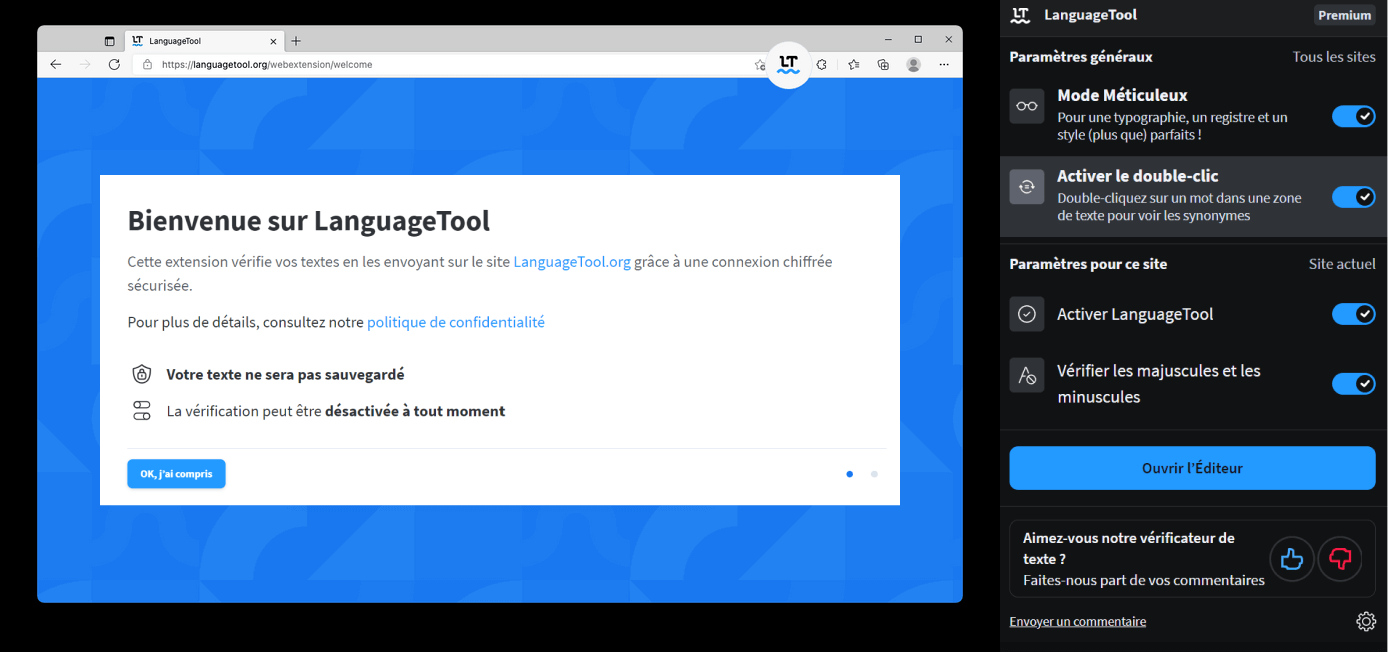1388x652 pixels.
Task: Select the LanguageTool browser tab
Action: tap(204, 41)
